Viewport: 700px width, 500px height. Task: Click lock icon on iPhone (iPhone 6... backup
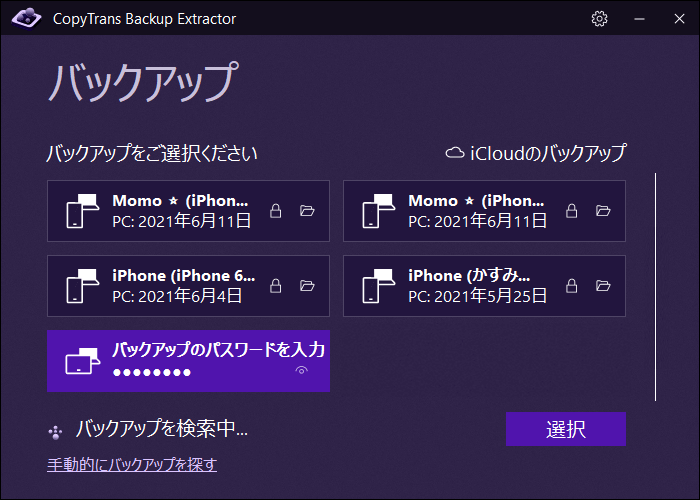pos(276,286)
